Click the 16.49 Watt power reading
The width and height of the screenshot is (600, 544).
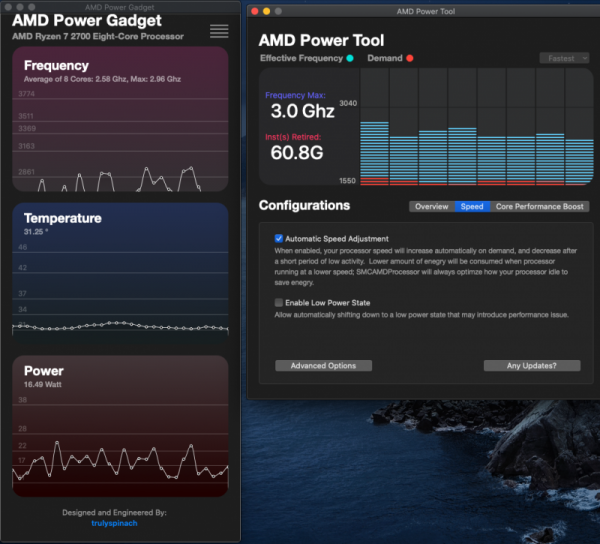42,384
